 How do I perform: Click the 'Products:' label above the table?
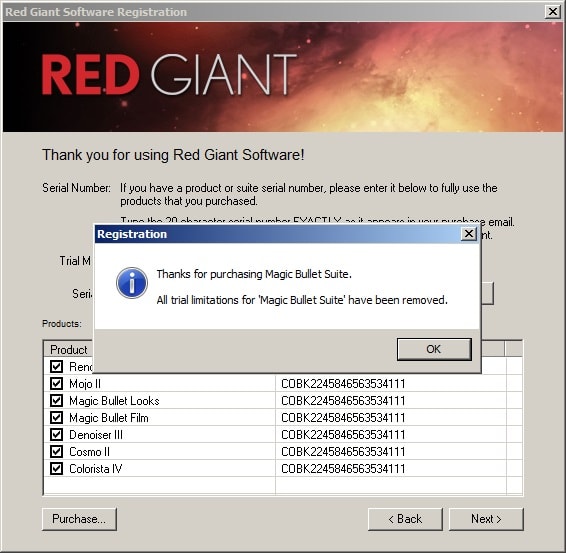(62, 323)
